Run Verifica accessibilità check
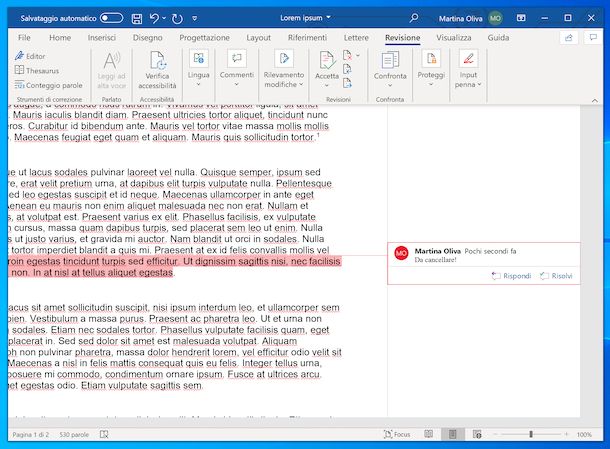This screenshot has height=449, width=610. [x=157, y=70]
